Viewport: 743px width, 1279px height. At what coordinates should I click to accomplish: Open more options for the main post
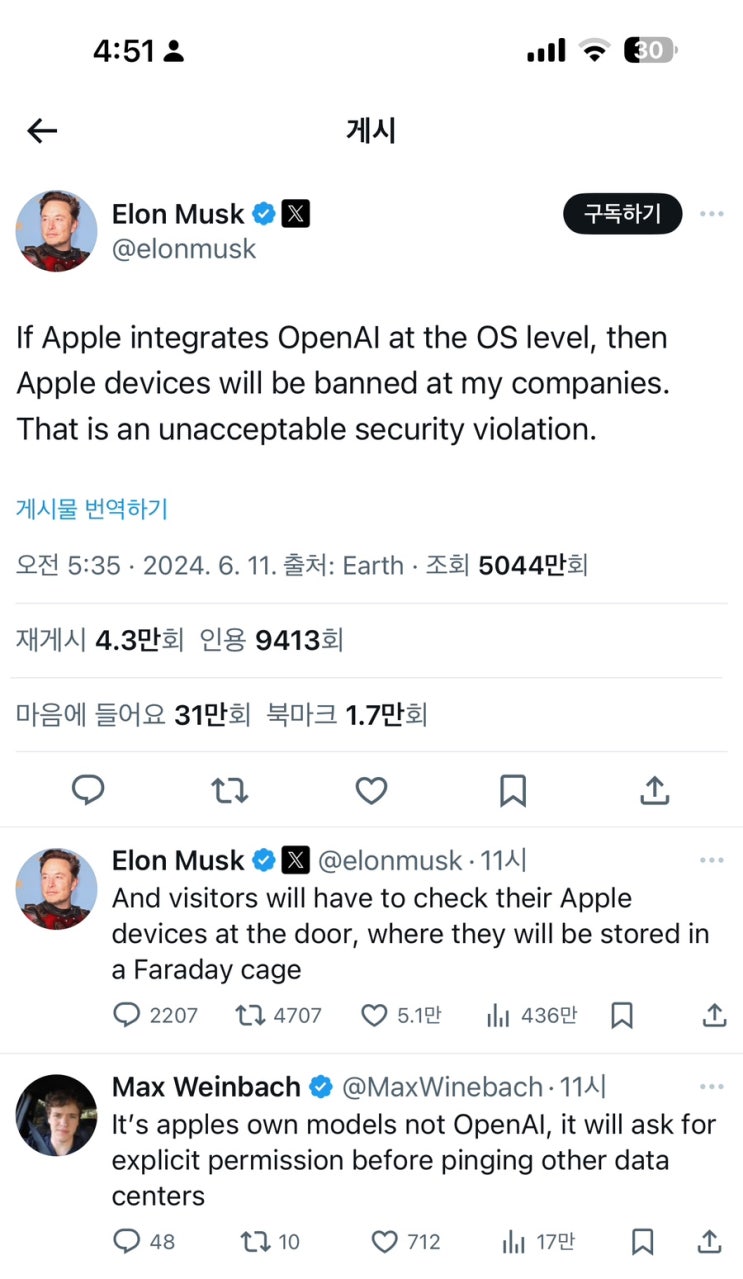(711, 214)
